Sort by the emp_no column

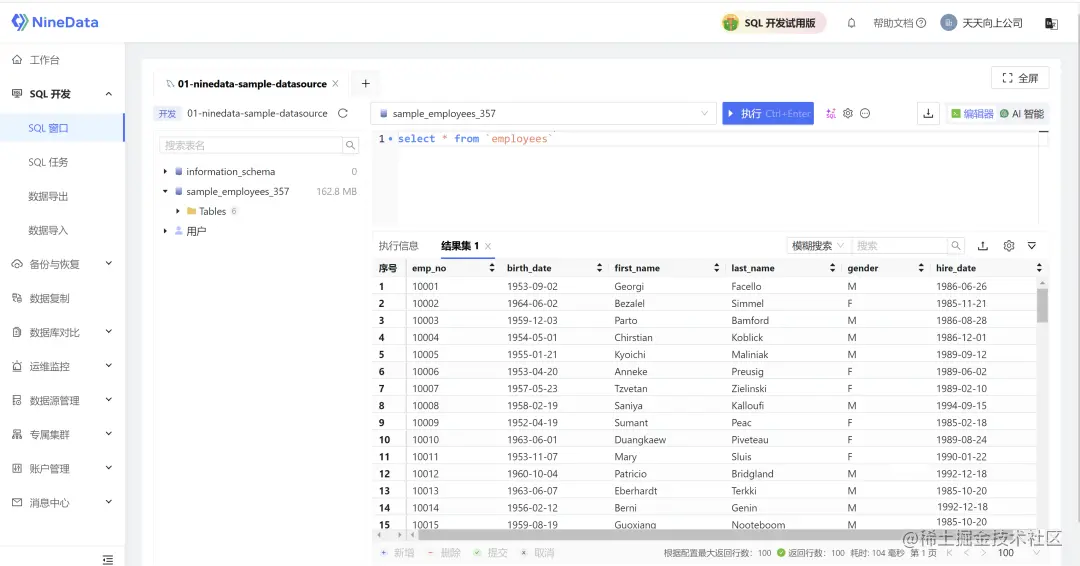492,268
